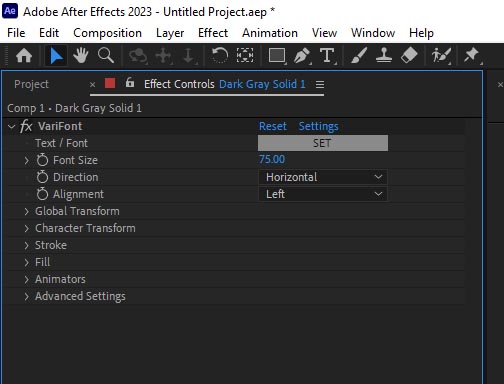This screenshot has height=384, width=504.
Task: Collapse the VariFont effect group
Action: [x=12, y=127]
